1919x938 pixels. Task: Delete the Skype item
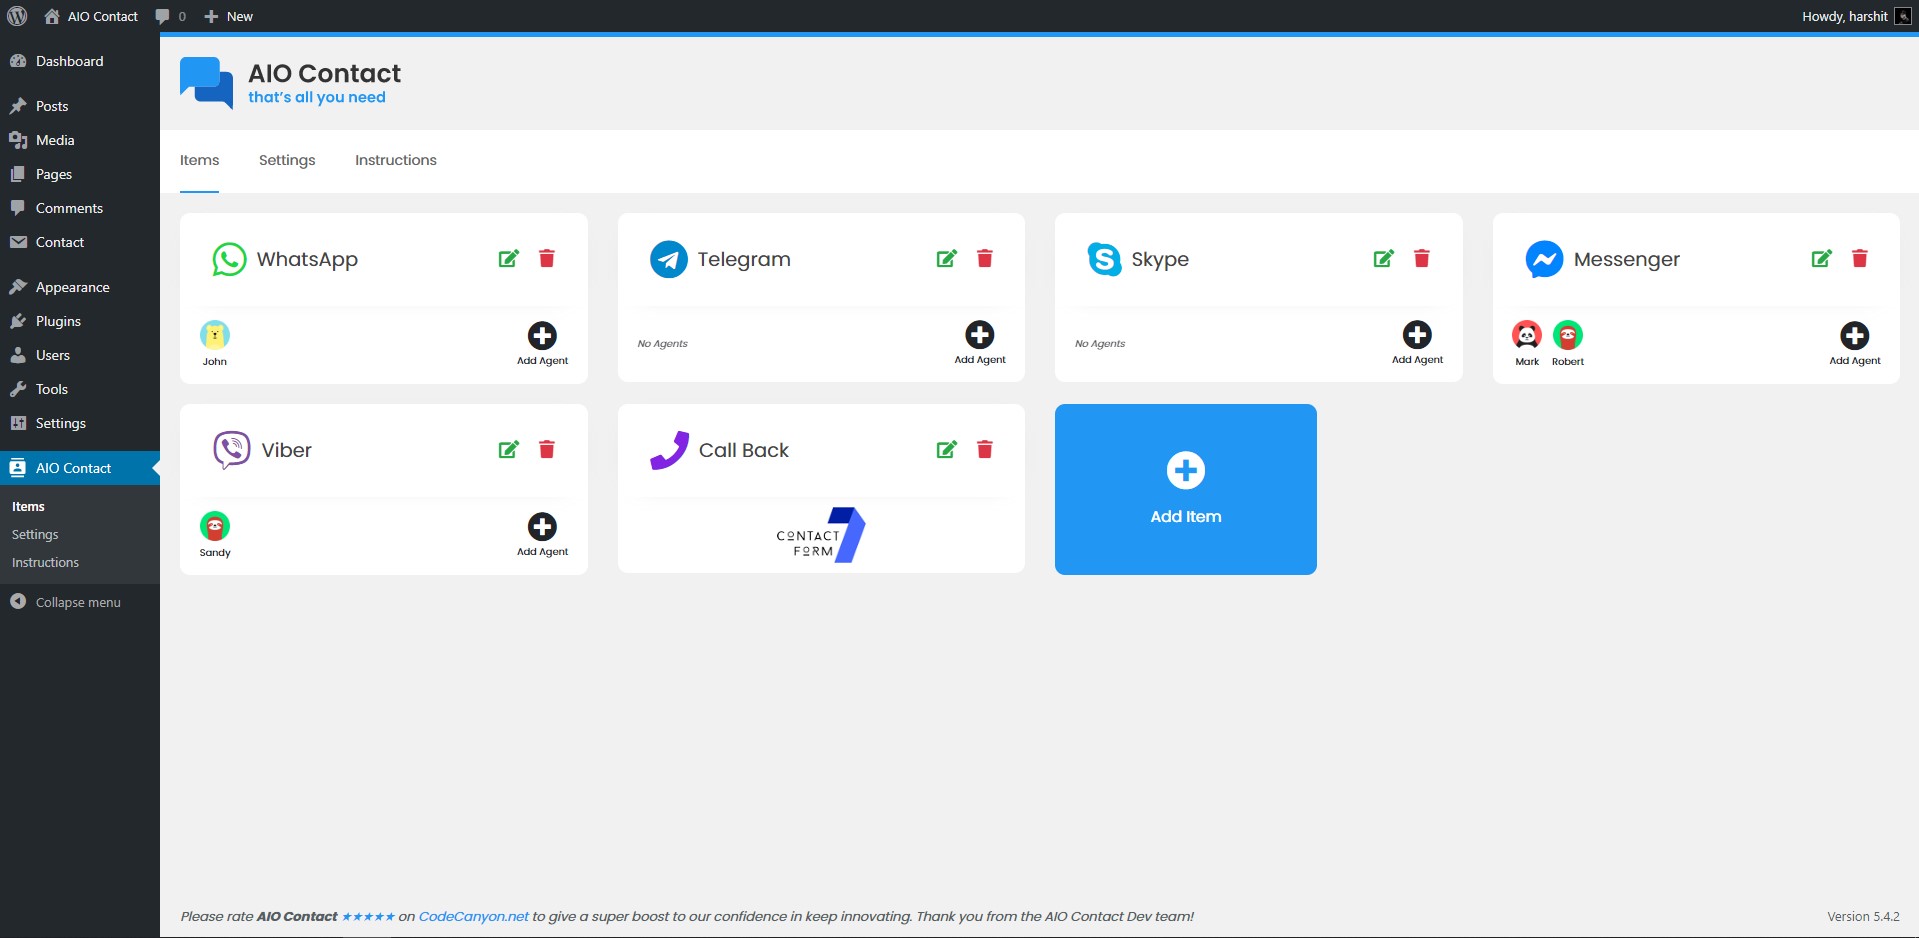click(x=1422, y=259)
